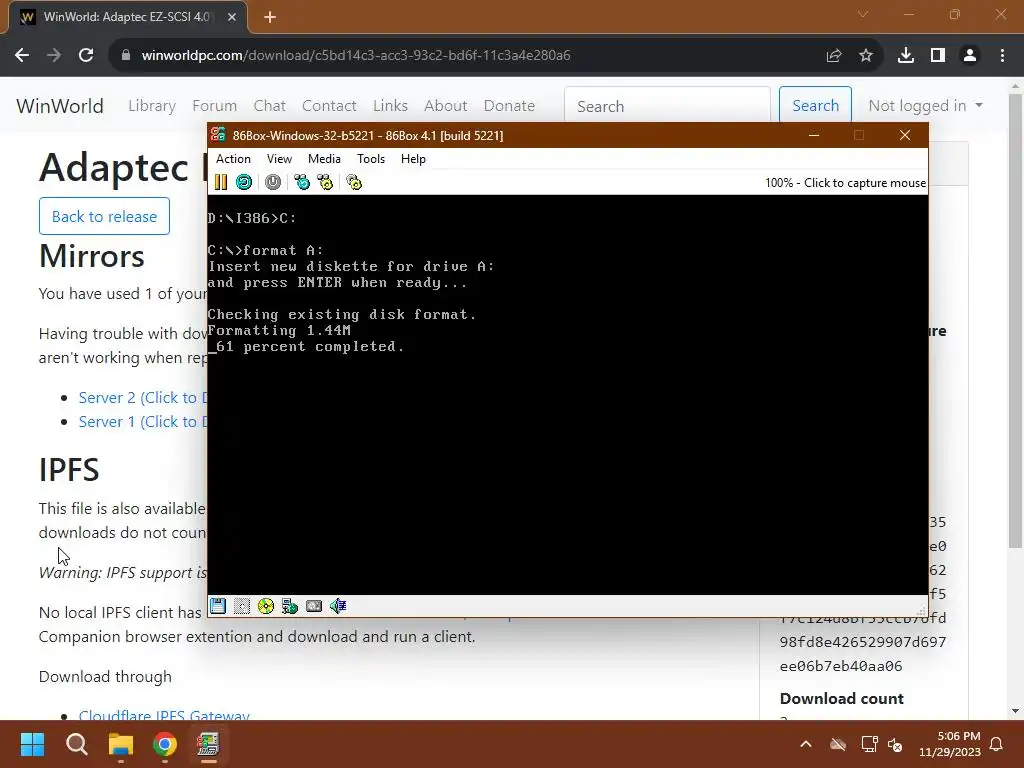Open Forum in WinWorld navigation
The width and height of the screenshot is (1024, 768).
pos(214,106)
